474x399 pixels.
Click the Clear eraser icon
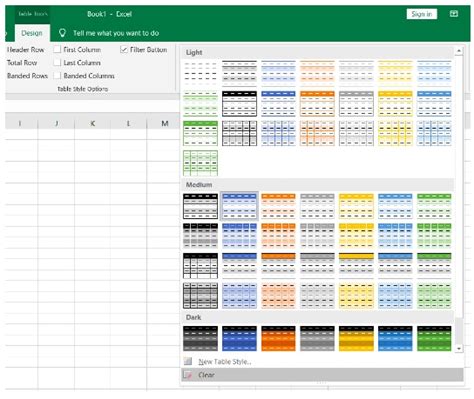point(188,375)
